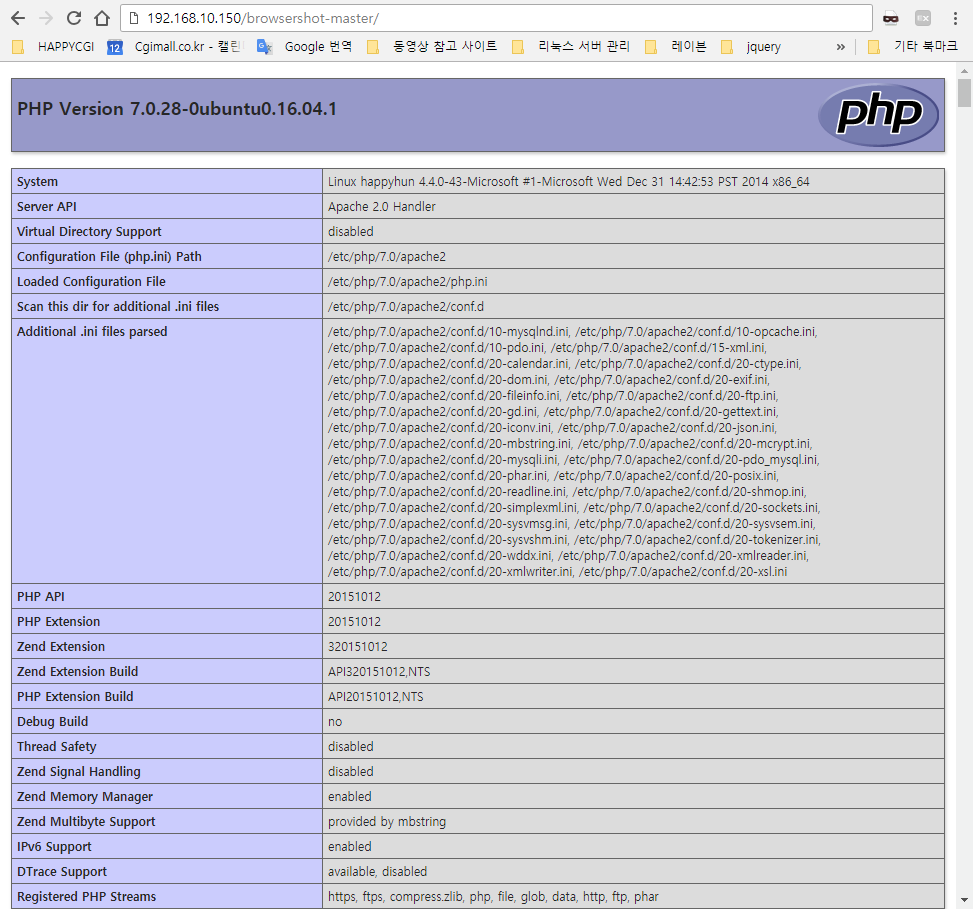Open the Cgimall.co.kr calendar bookmark
The image size is (973, 909).
point(176,47)
